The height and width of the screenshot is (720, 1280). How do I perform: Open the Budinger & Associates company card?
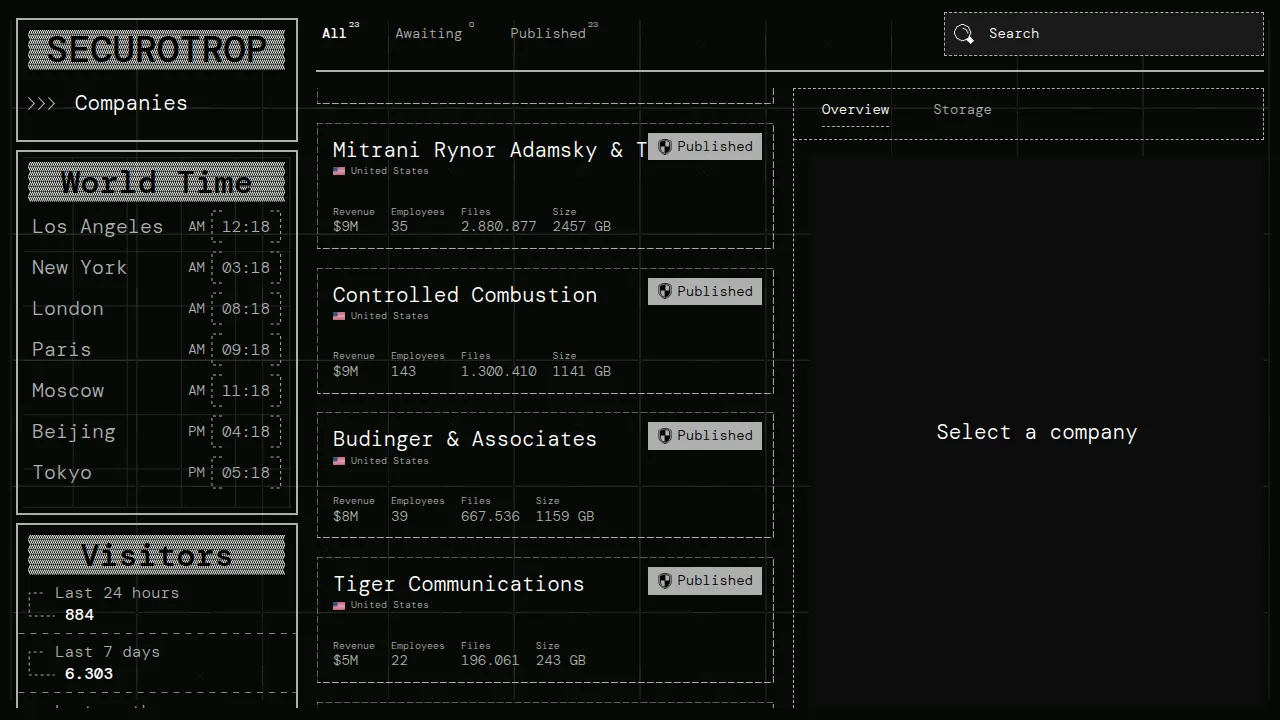click(464, 439)
